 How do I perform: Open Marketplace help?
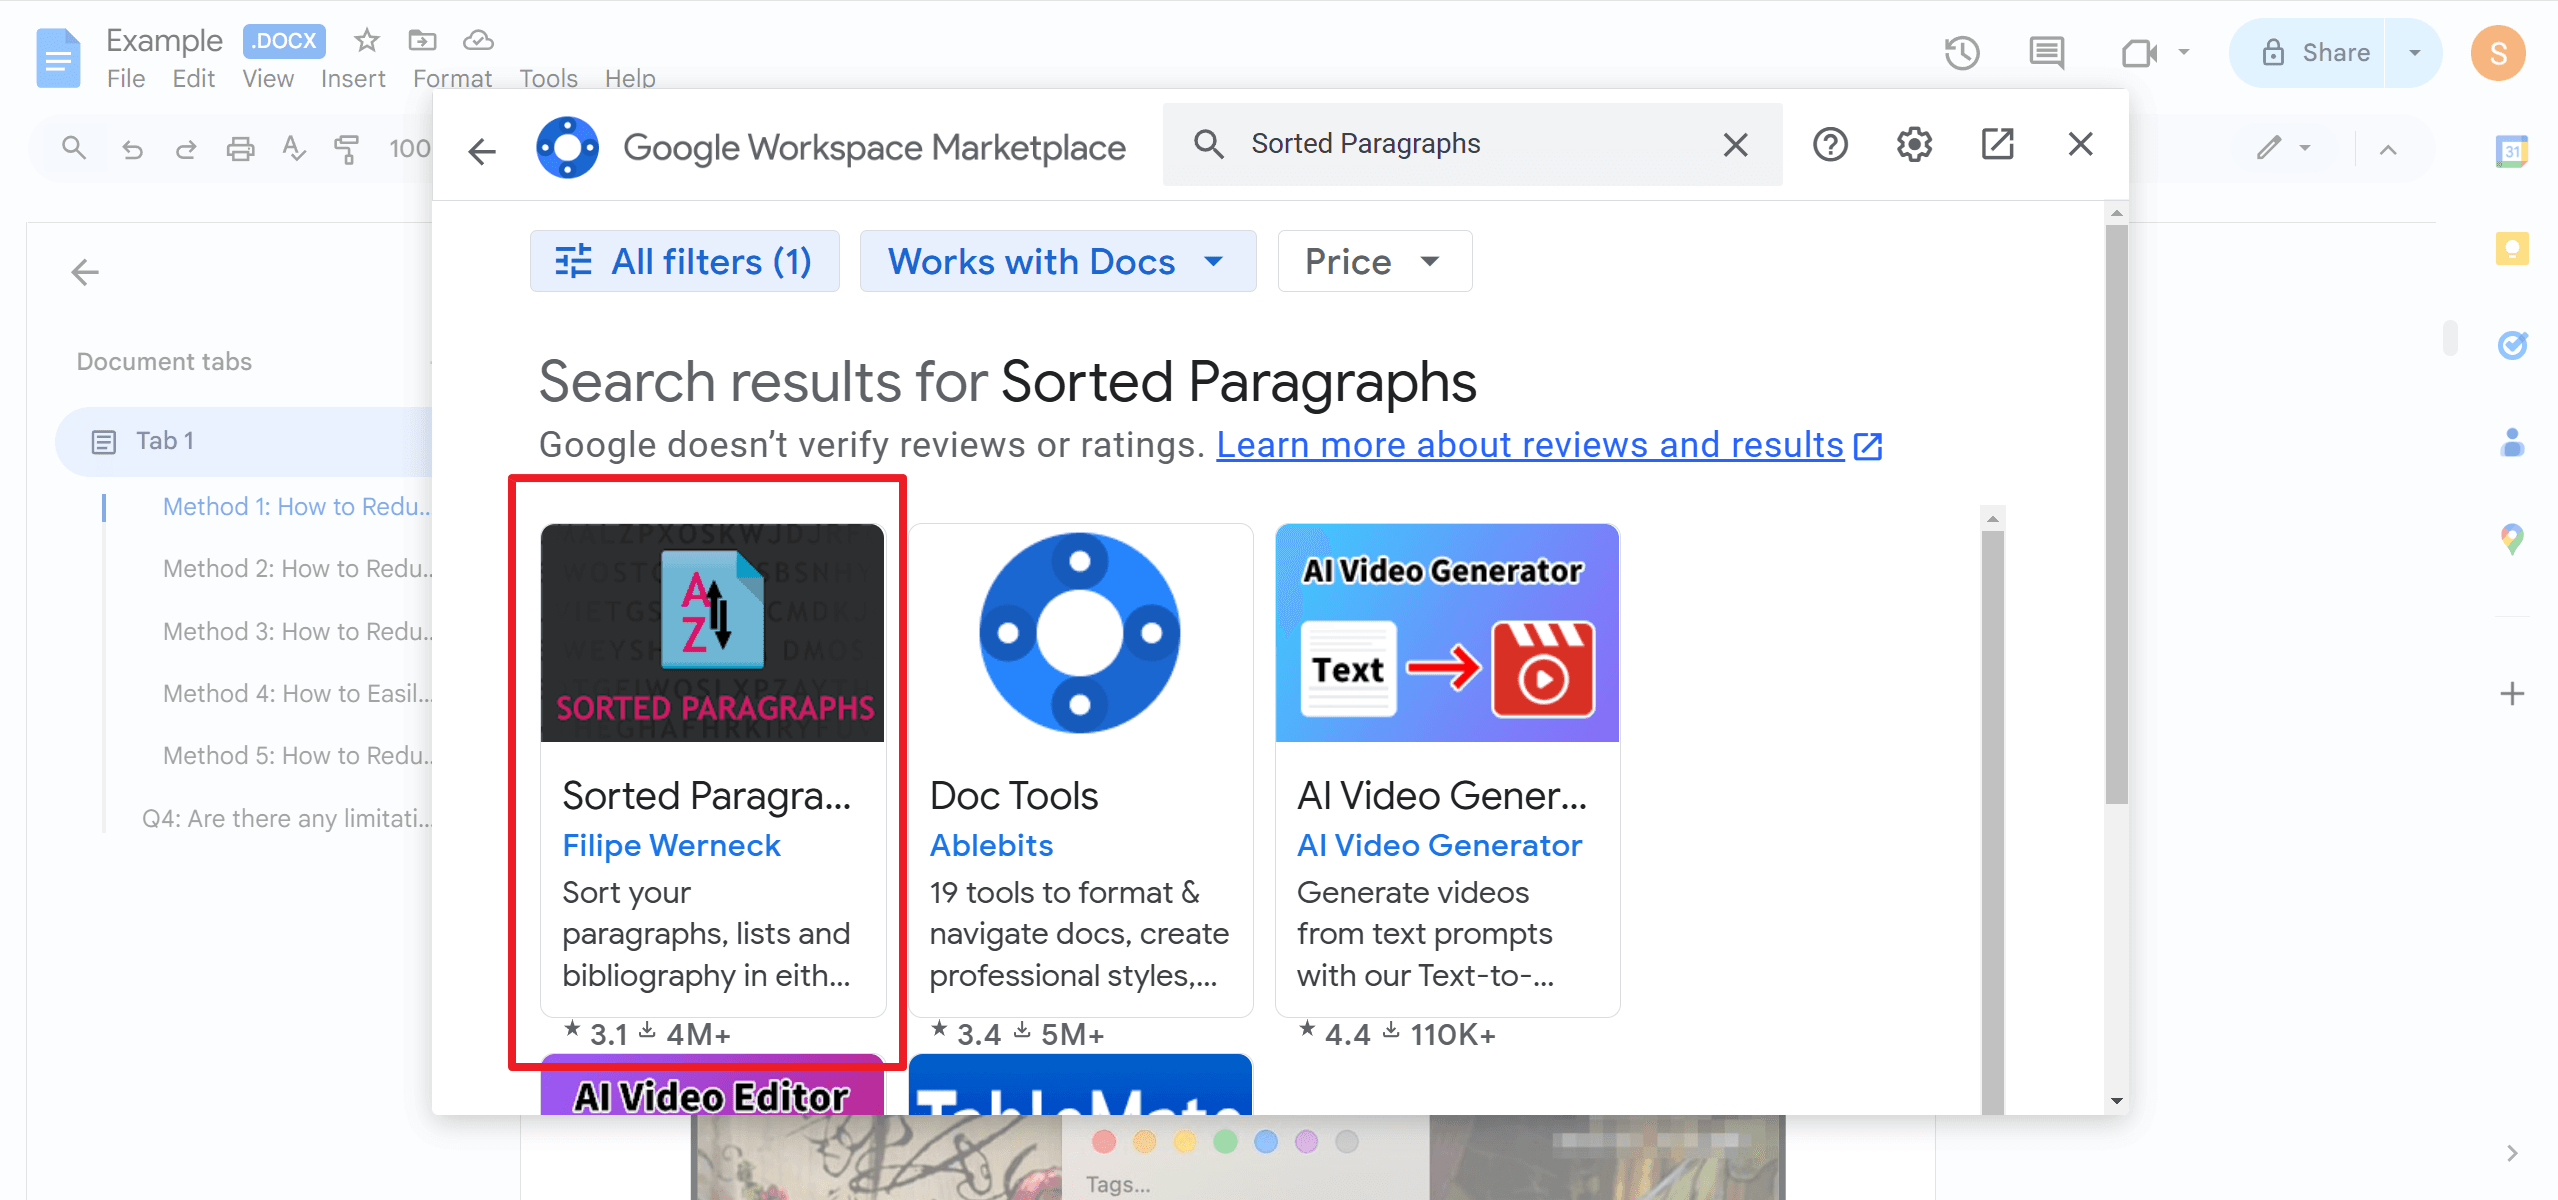(1830, 145)
